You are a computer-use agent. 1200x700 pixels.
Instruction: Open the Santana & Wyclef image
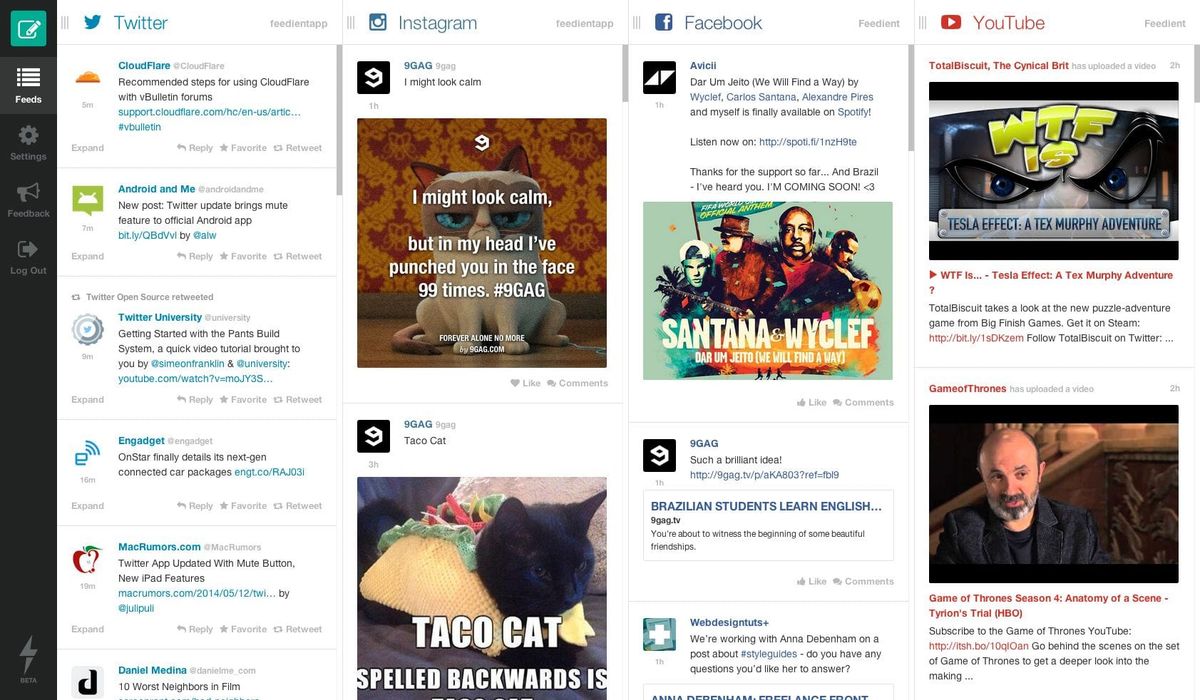pyautogui.click(x=768, y=291)
